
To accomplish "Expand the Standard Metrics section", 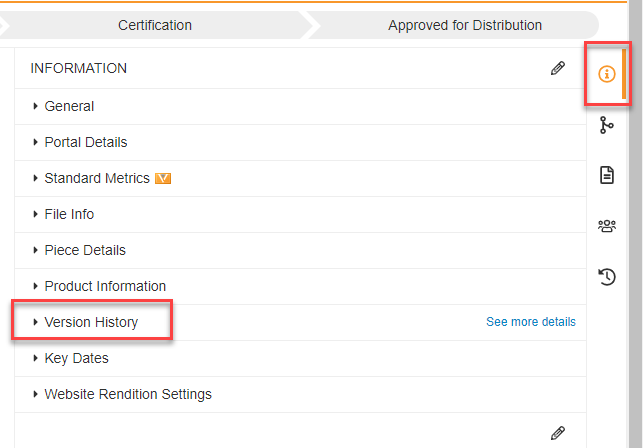I will (96, 178).
